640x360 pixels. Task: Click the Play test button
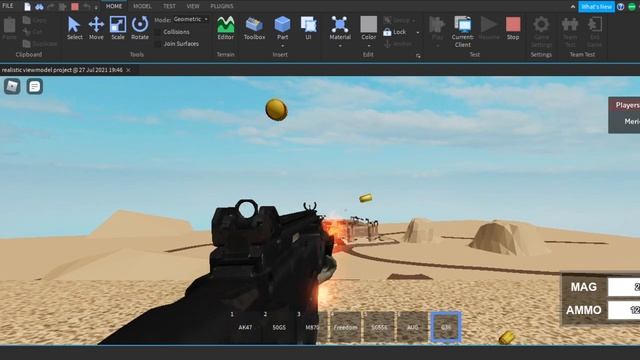click(437, 28)
